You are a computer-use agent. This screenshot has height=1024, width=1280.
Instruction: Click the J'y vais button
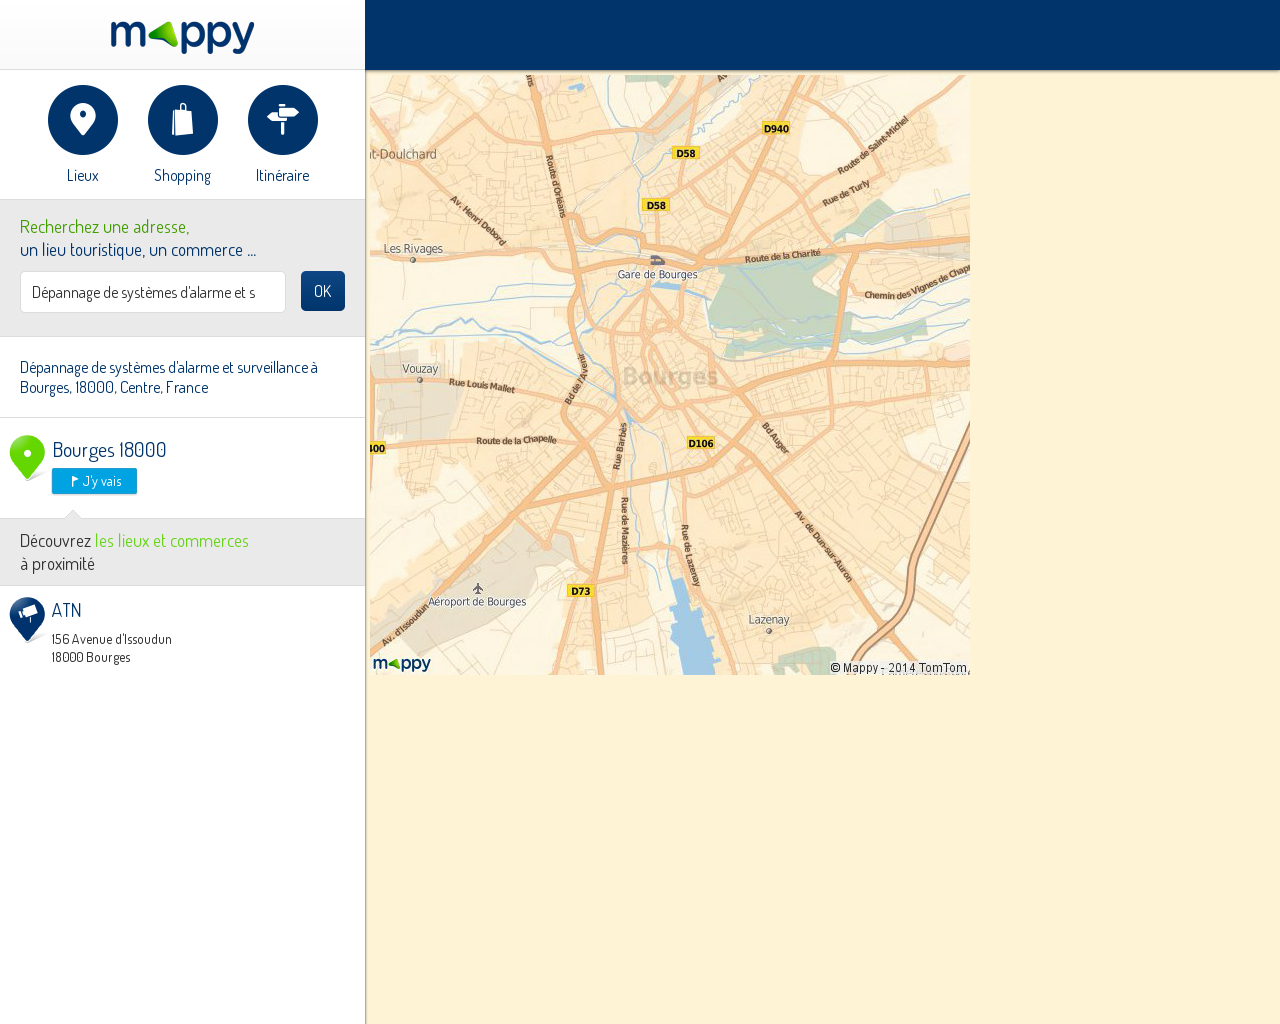94,481
